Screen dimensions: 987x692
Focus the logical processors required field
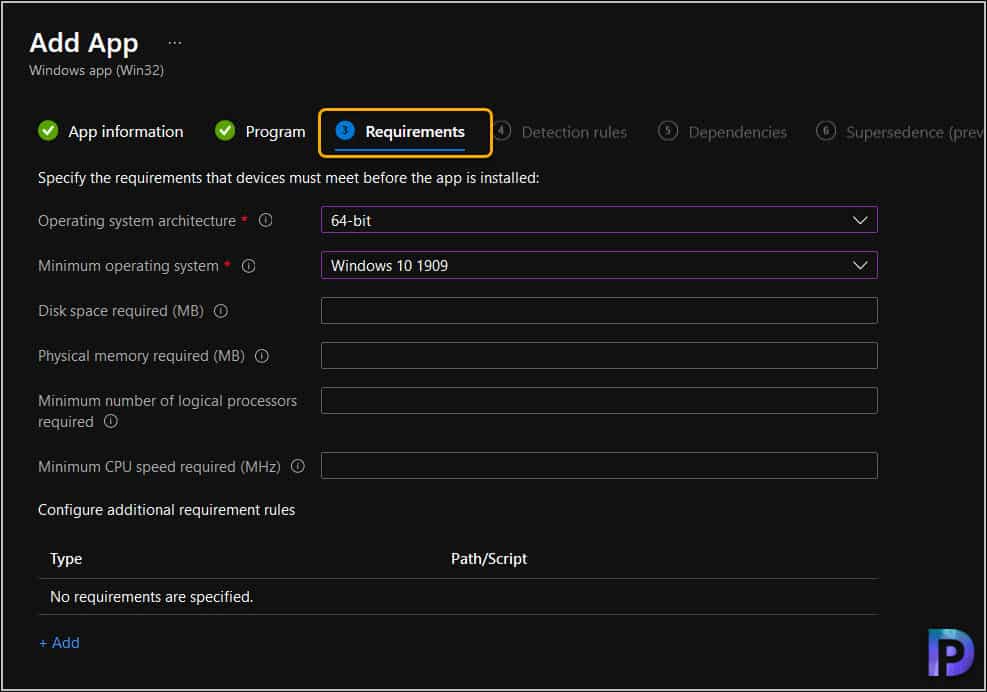[x=599, y=401]
